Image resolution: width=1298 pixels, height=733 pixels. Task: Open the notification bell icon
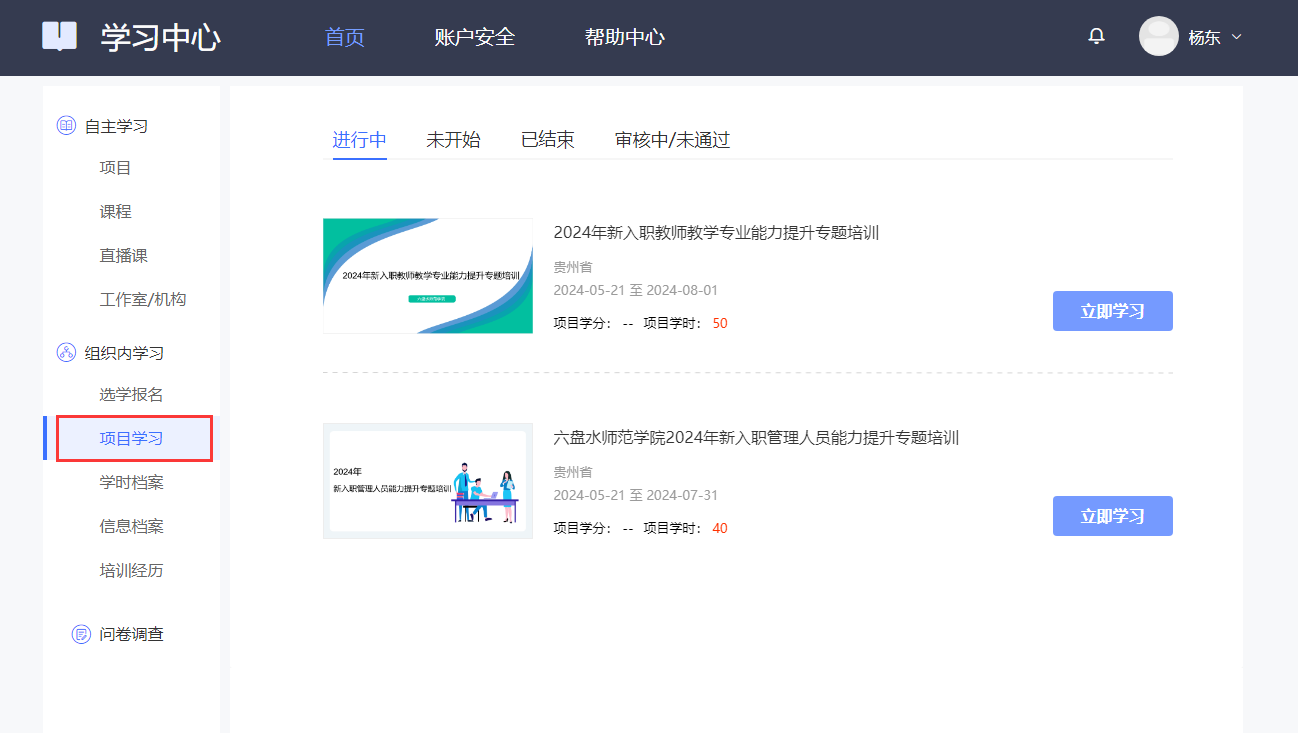[1097, 37]
